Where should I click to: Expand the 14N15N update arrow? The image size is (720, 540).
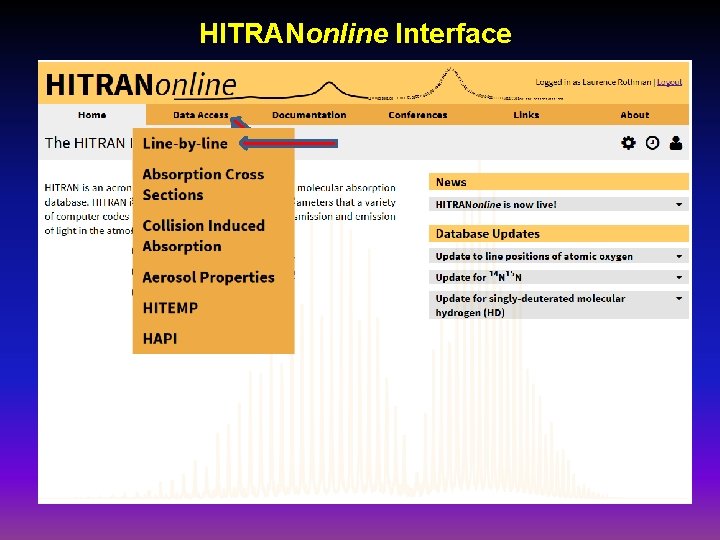[679, 277]
